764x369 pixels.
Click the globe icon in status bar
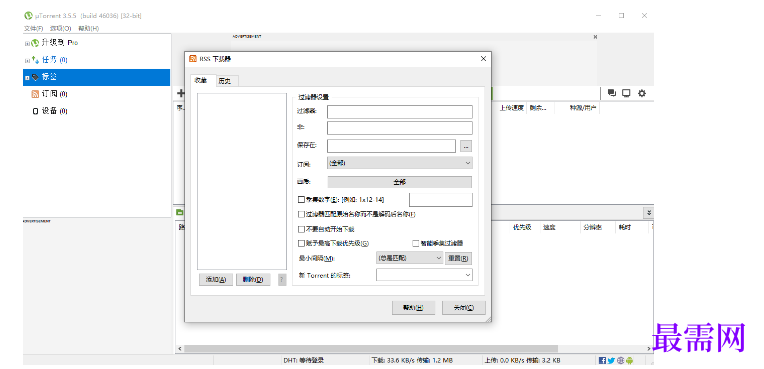pos(620,360)
